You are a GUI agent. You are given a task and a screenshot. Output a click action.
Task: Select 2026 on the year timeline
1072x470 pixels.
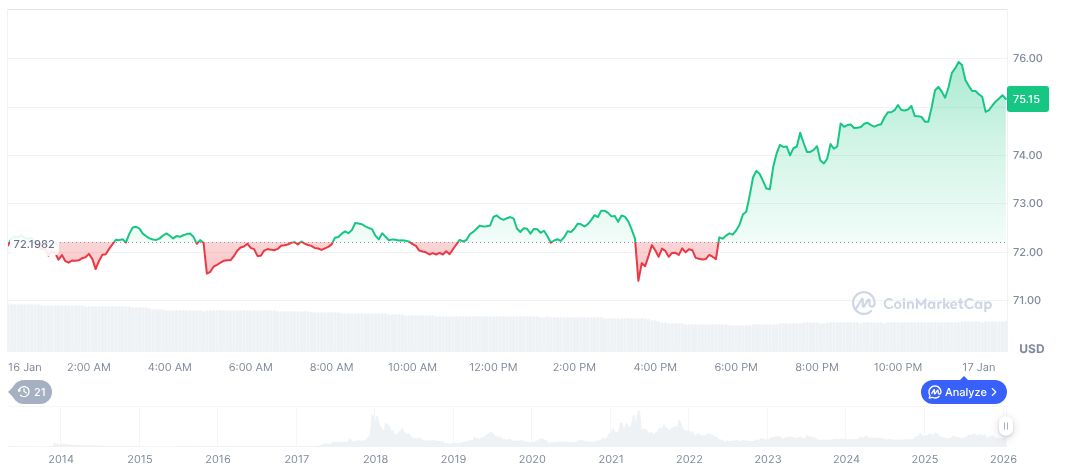point(1003,459)
